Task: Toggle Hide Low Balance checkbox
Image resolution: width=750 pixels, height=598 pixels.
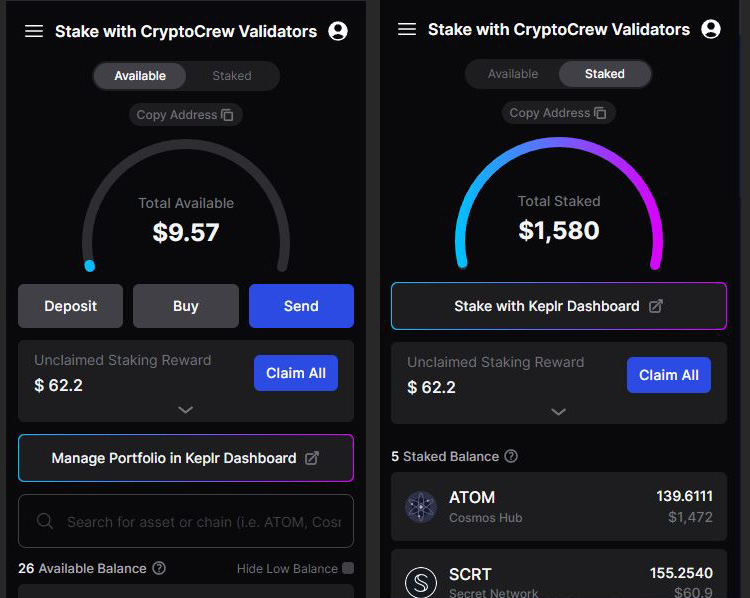Action: (x=349, y=568)
